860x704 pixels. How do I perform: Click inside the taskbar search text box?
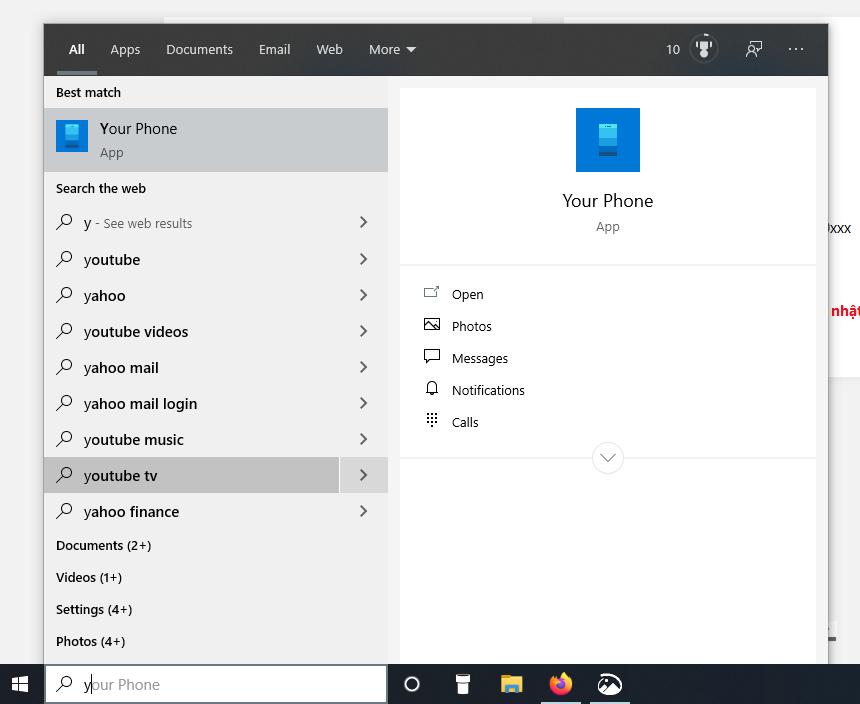pyautogui.click(x=216, y=684)
